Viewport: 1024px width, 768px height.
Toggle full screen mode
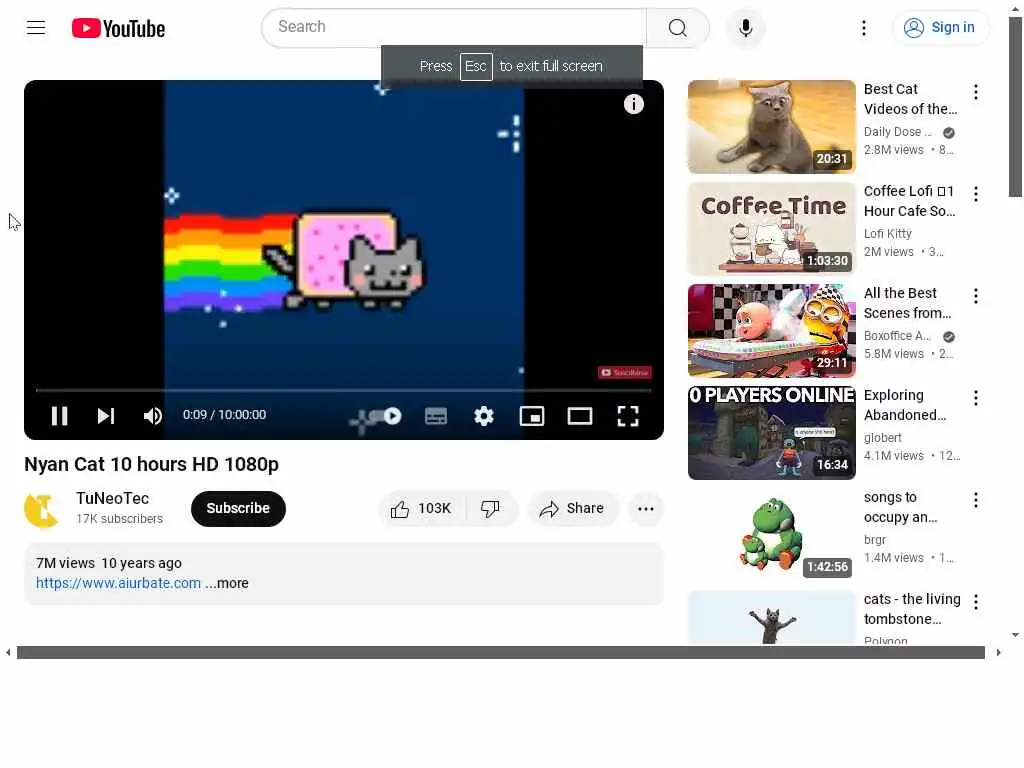[628, 415]
